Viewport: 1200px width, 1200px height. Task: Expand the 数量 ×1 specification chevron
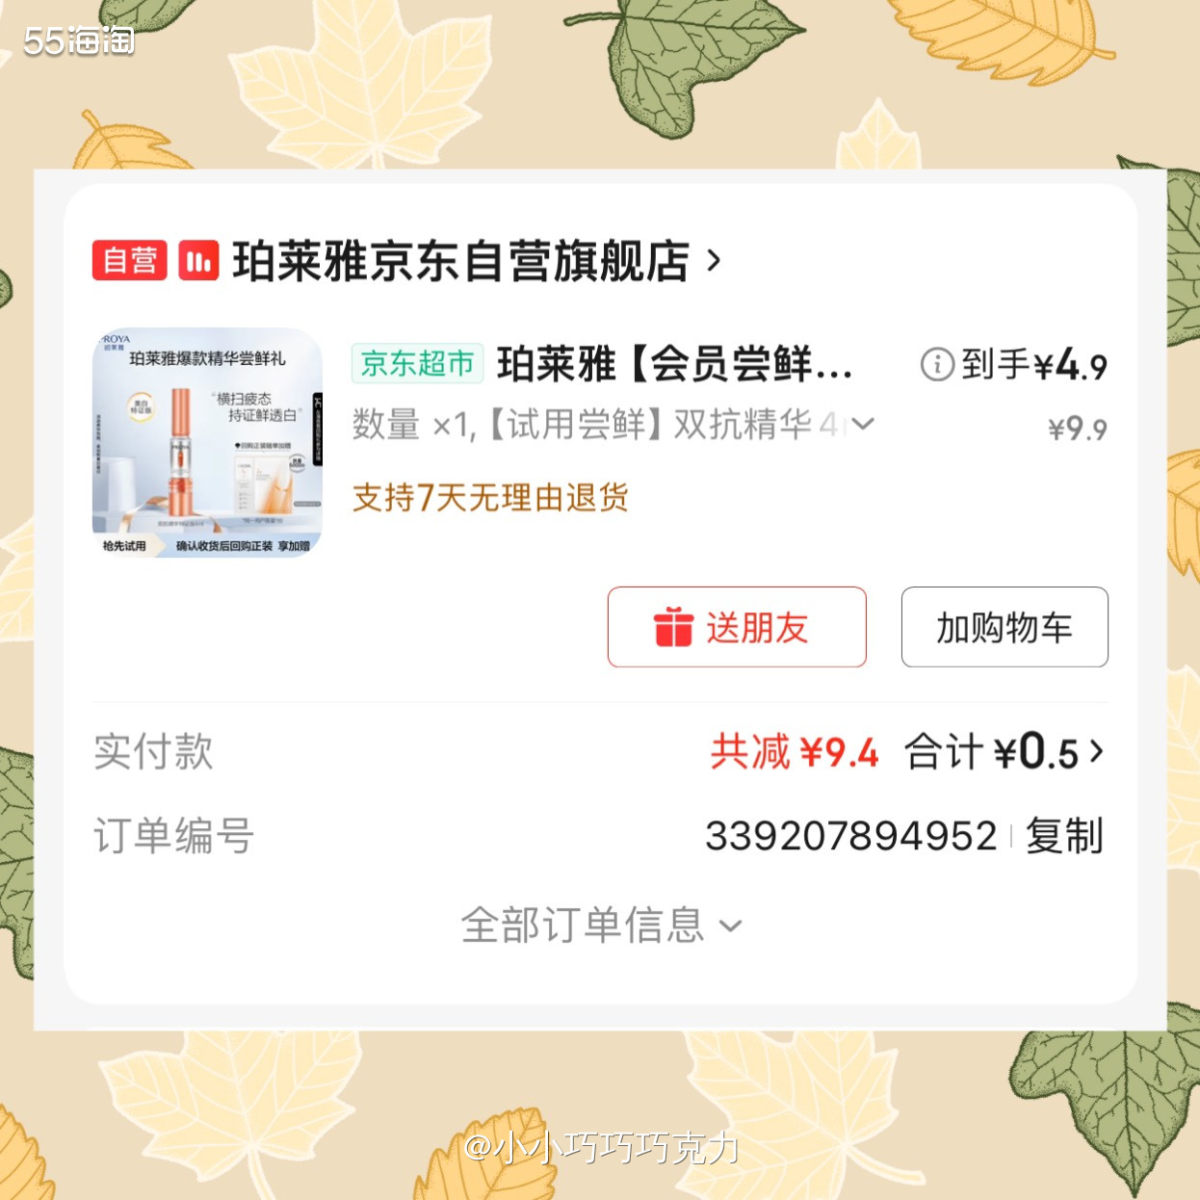point(862,424)
